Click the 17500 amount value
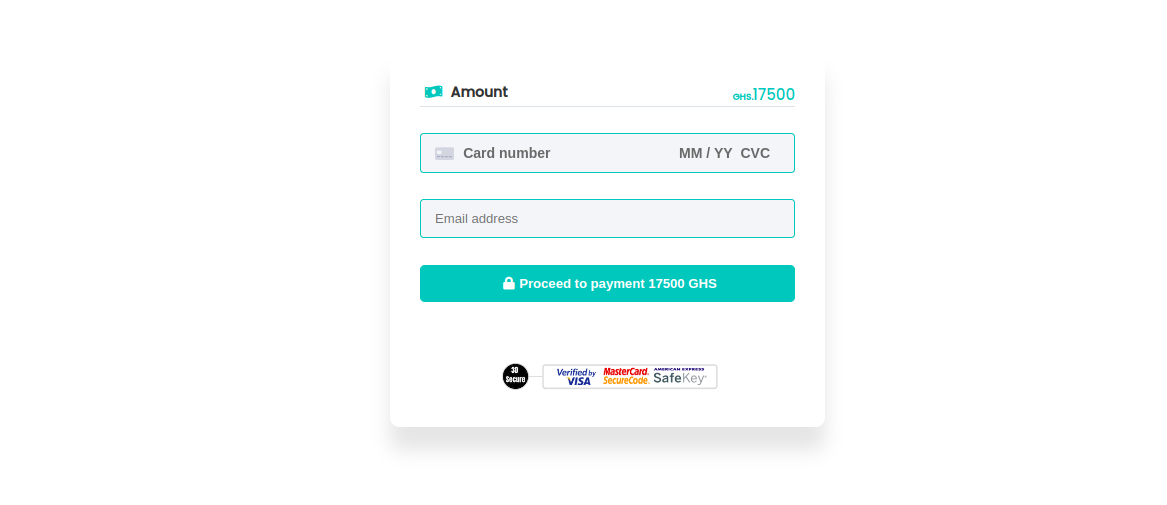The height and width of the screenshot is (505, 1167). pos(774,95)
